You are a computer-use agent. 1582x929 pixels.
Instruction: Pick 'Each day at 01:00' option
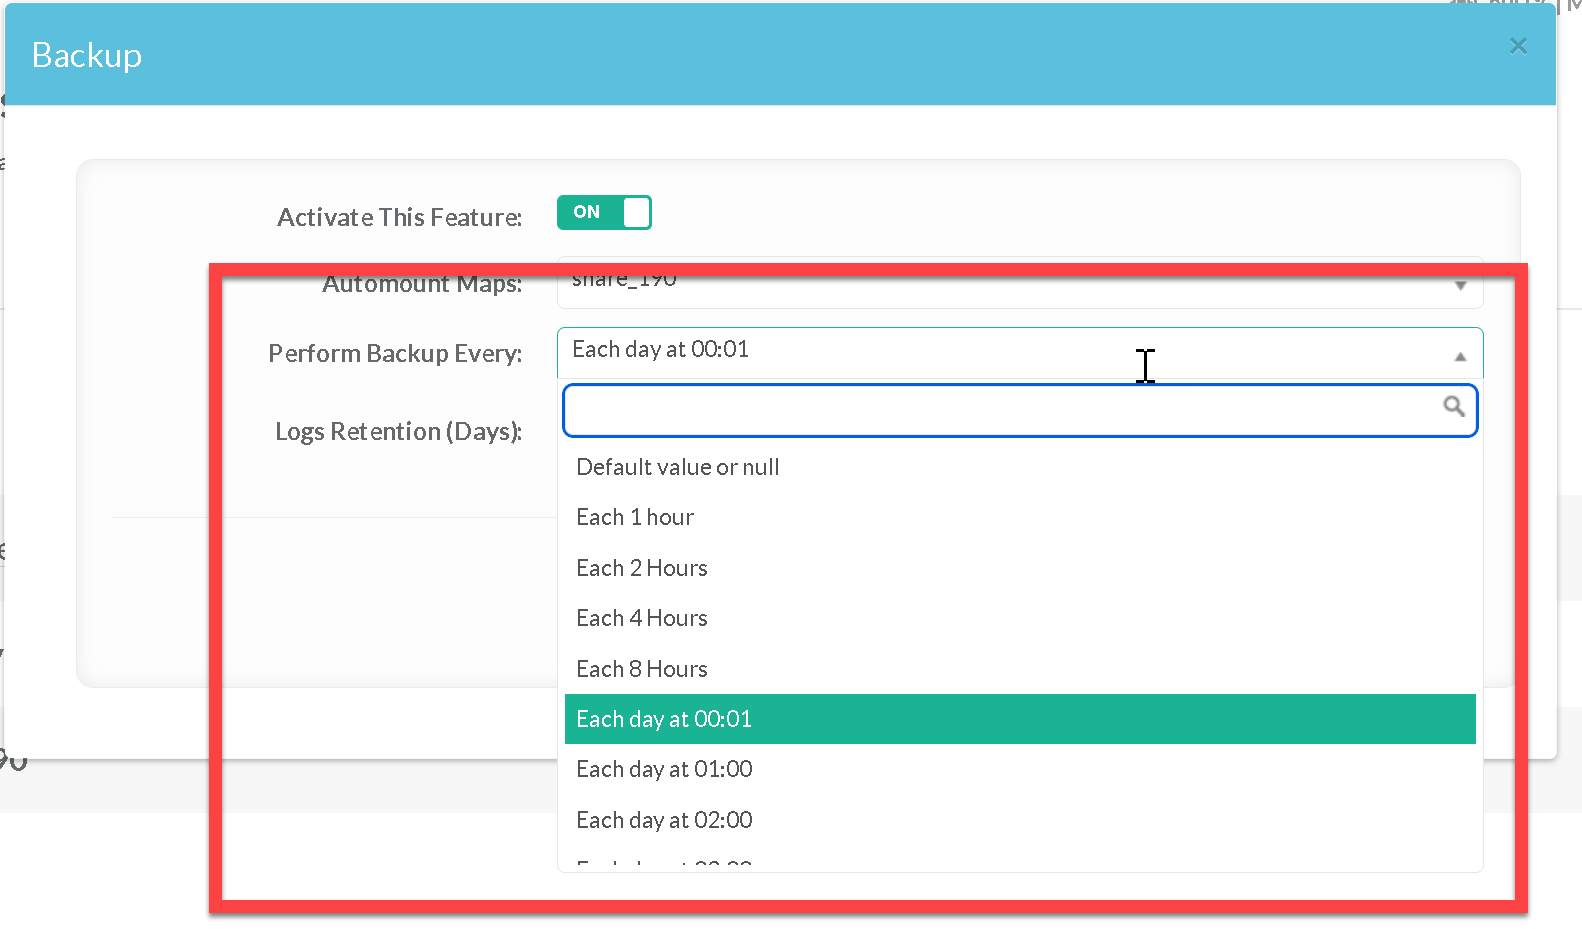point(664,769)
